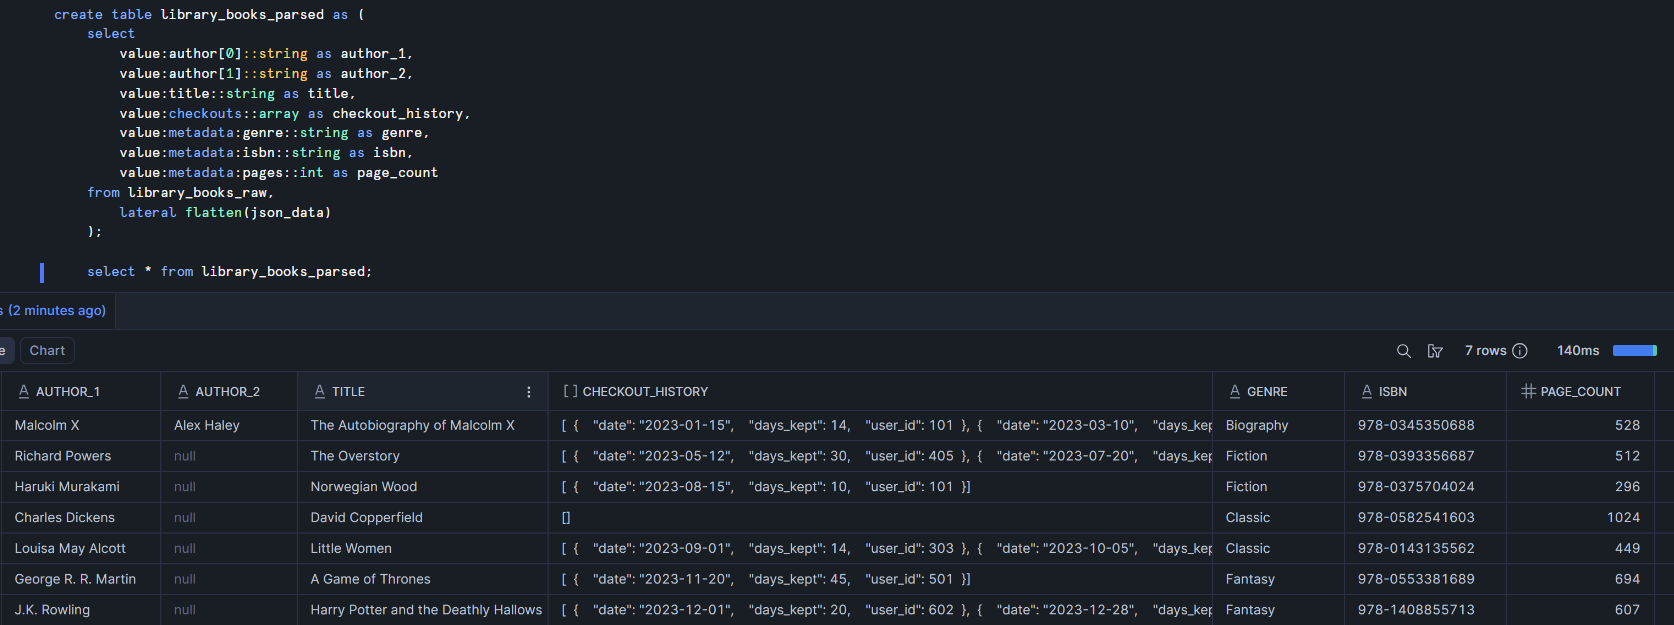Image resolution: width=1674 pixels, height=625 pixels.
Task: Click the array type icon beside CHECKOUT_HISTORY
Action: (570, 392)
